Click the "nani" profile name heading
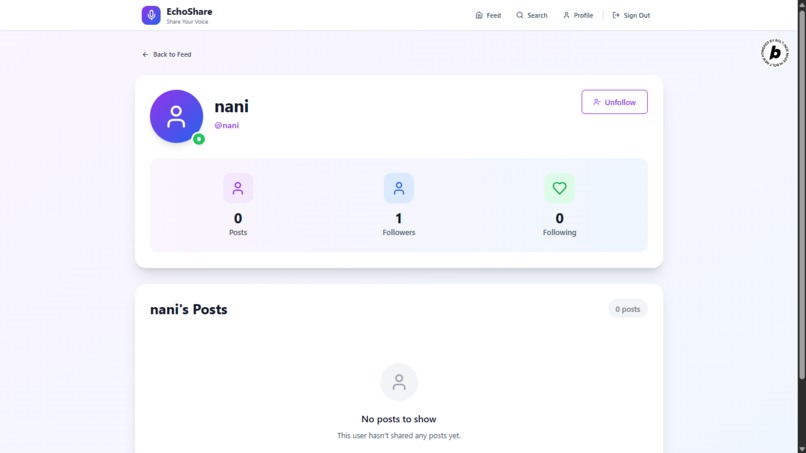Screen dimensions: 806x453 click(231, 106)
